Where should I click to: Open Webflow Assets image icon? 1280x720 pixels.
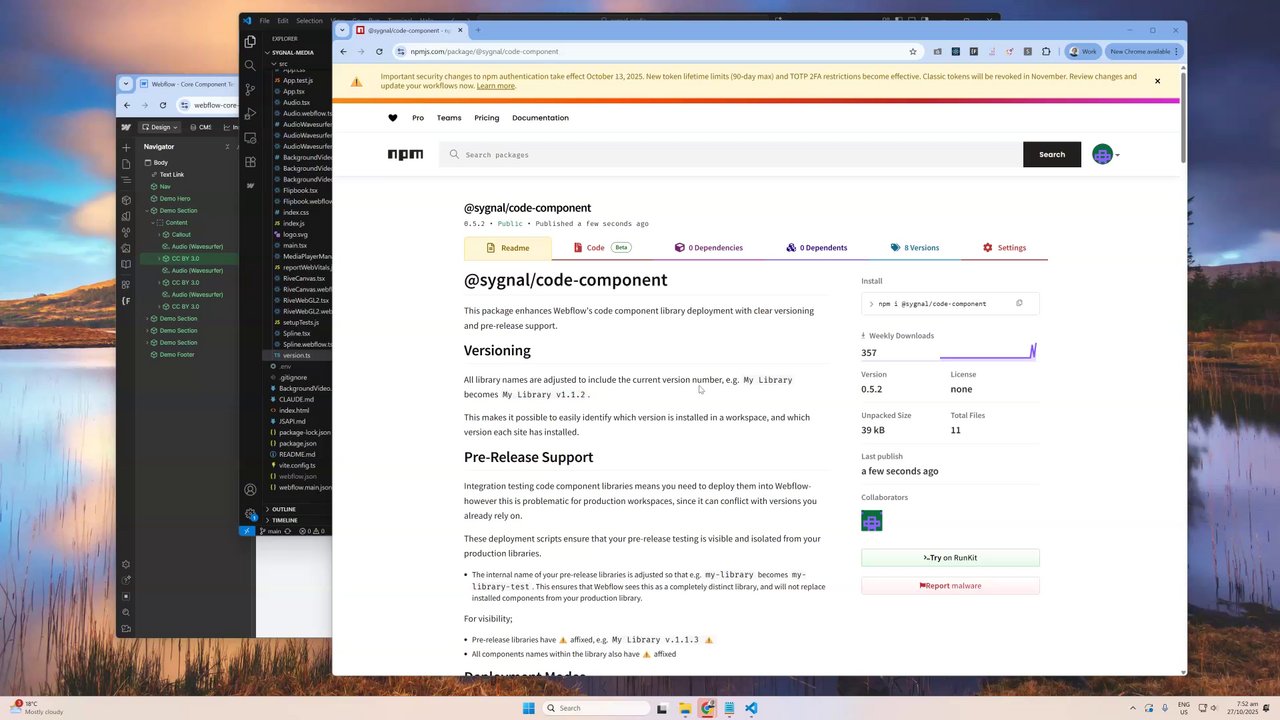point(126,248)
